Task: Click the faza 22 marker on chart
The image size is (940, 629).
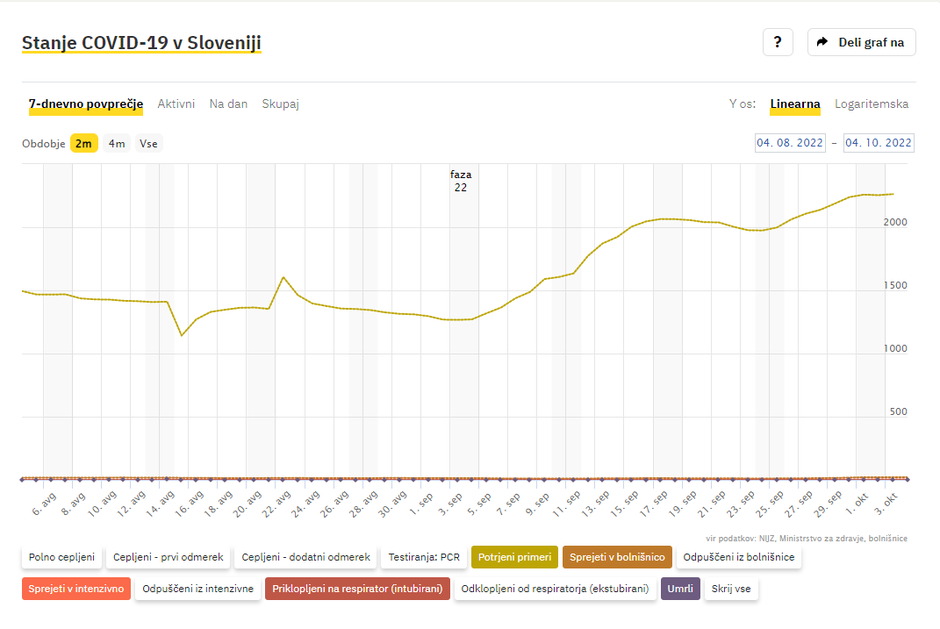Action: [460, 180]
